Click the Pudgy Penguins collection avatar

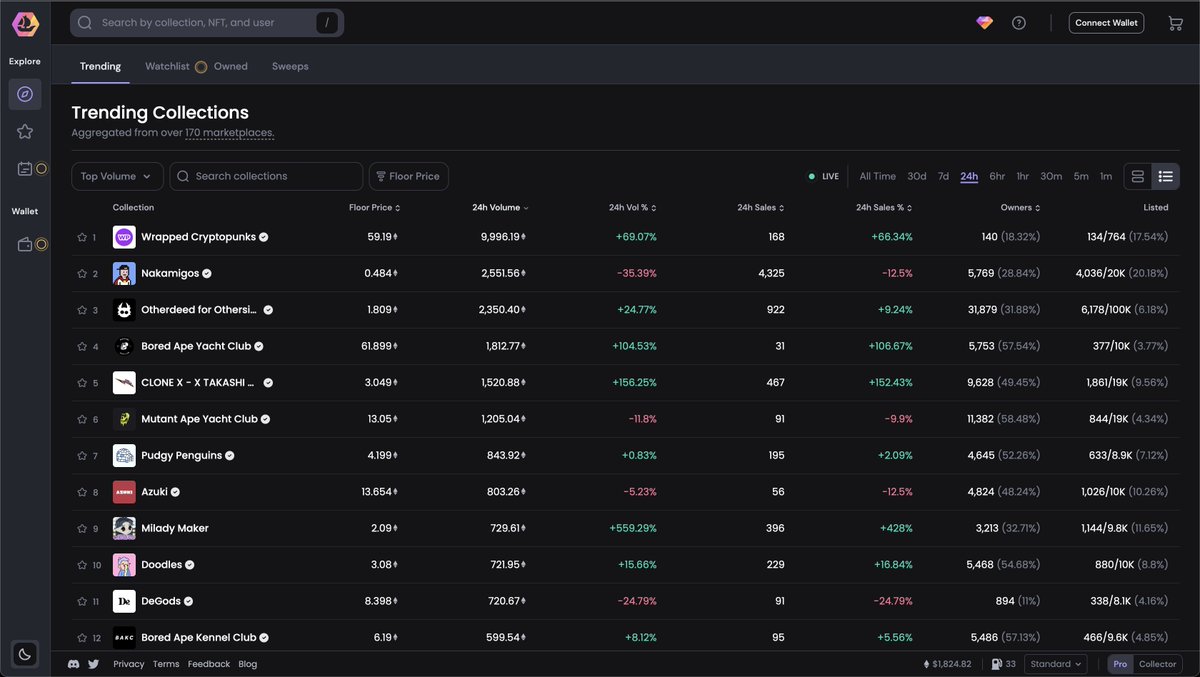[x=124, y=456]
